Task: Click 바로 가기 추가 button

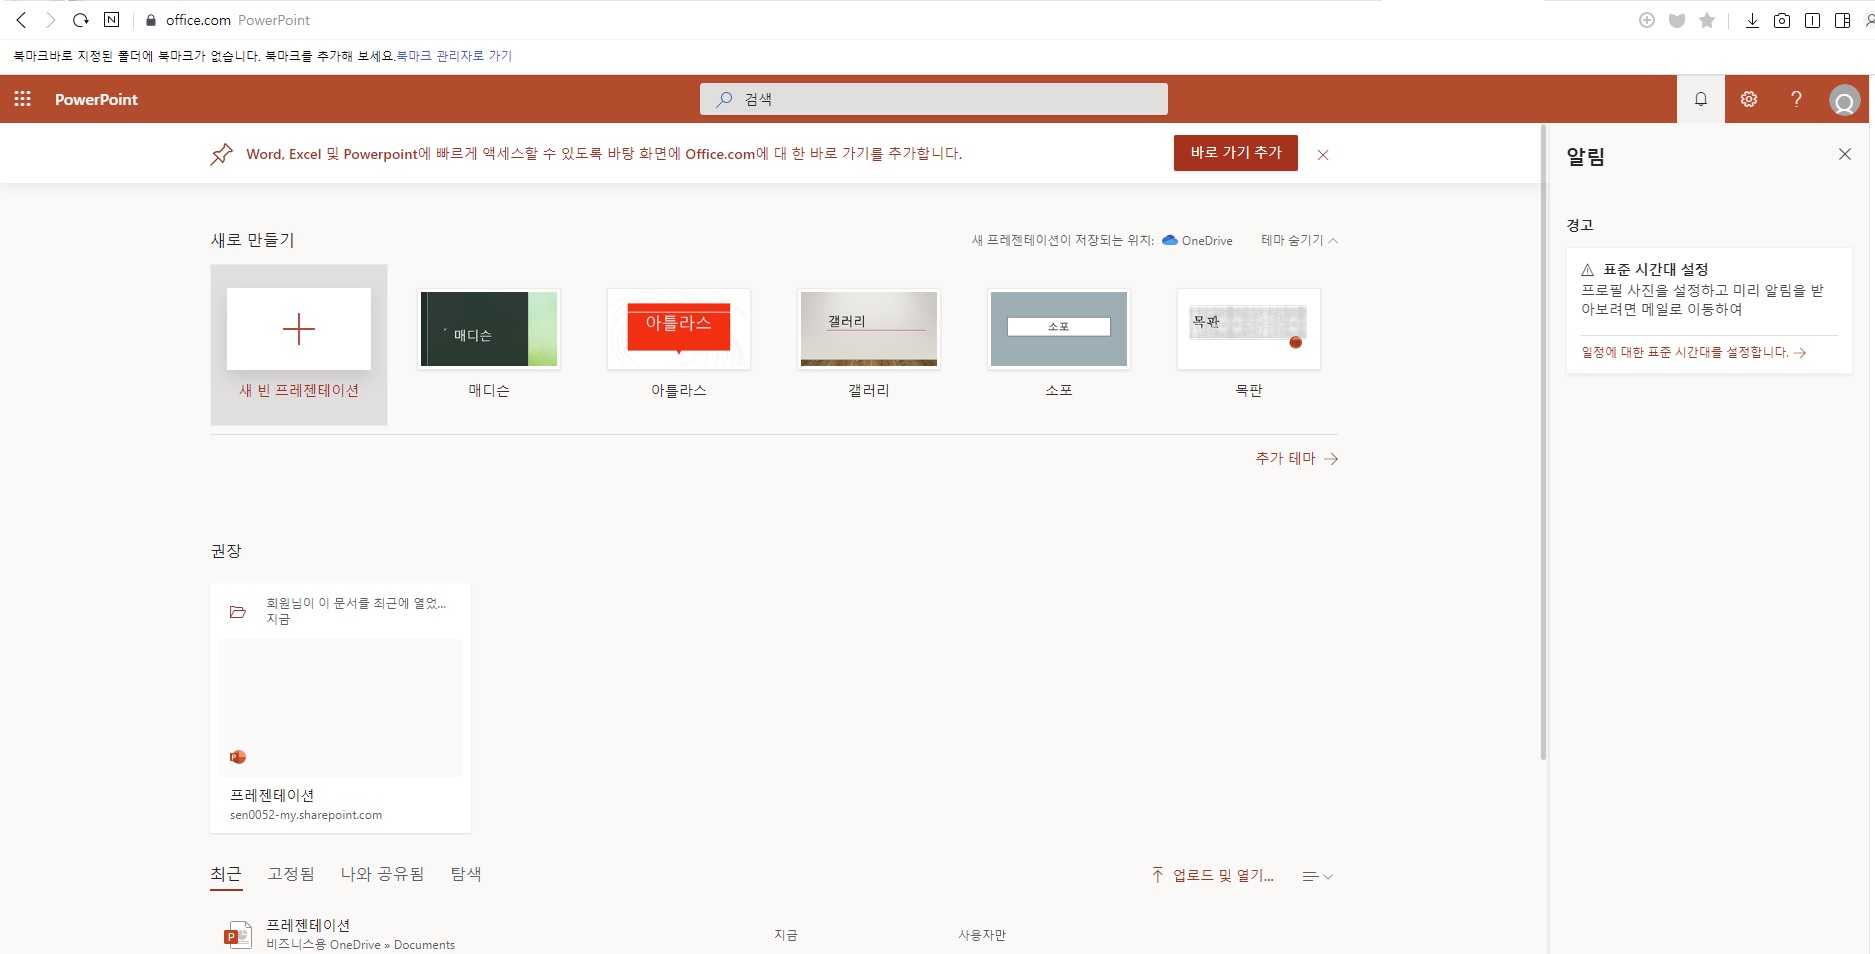Action: [1236, 153]
